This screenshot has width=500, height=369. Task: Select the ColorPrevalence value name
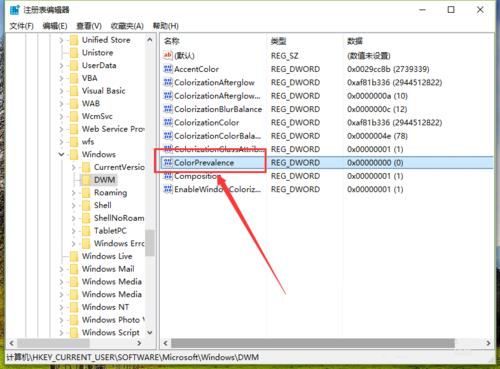click(204, 163)
